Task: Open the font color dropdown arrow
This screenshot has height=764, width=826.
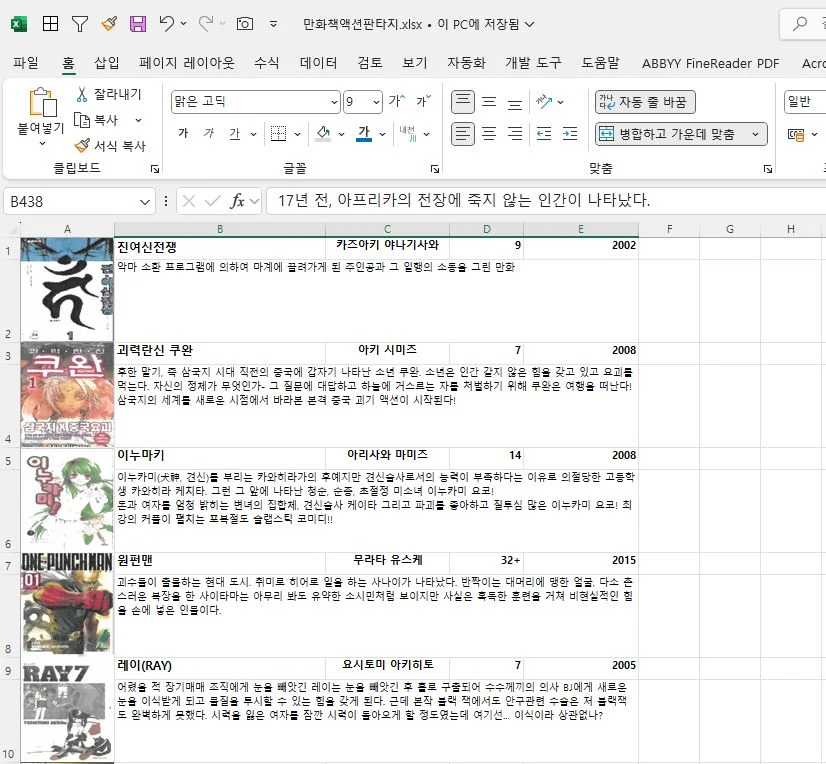Action: pos(382,134)
